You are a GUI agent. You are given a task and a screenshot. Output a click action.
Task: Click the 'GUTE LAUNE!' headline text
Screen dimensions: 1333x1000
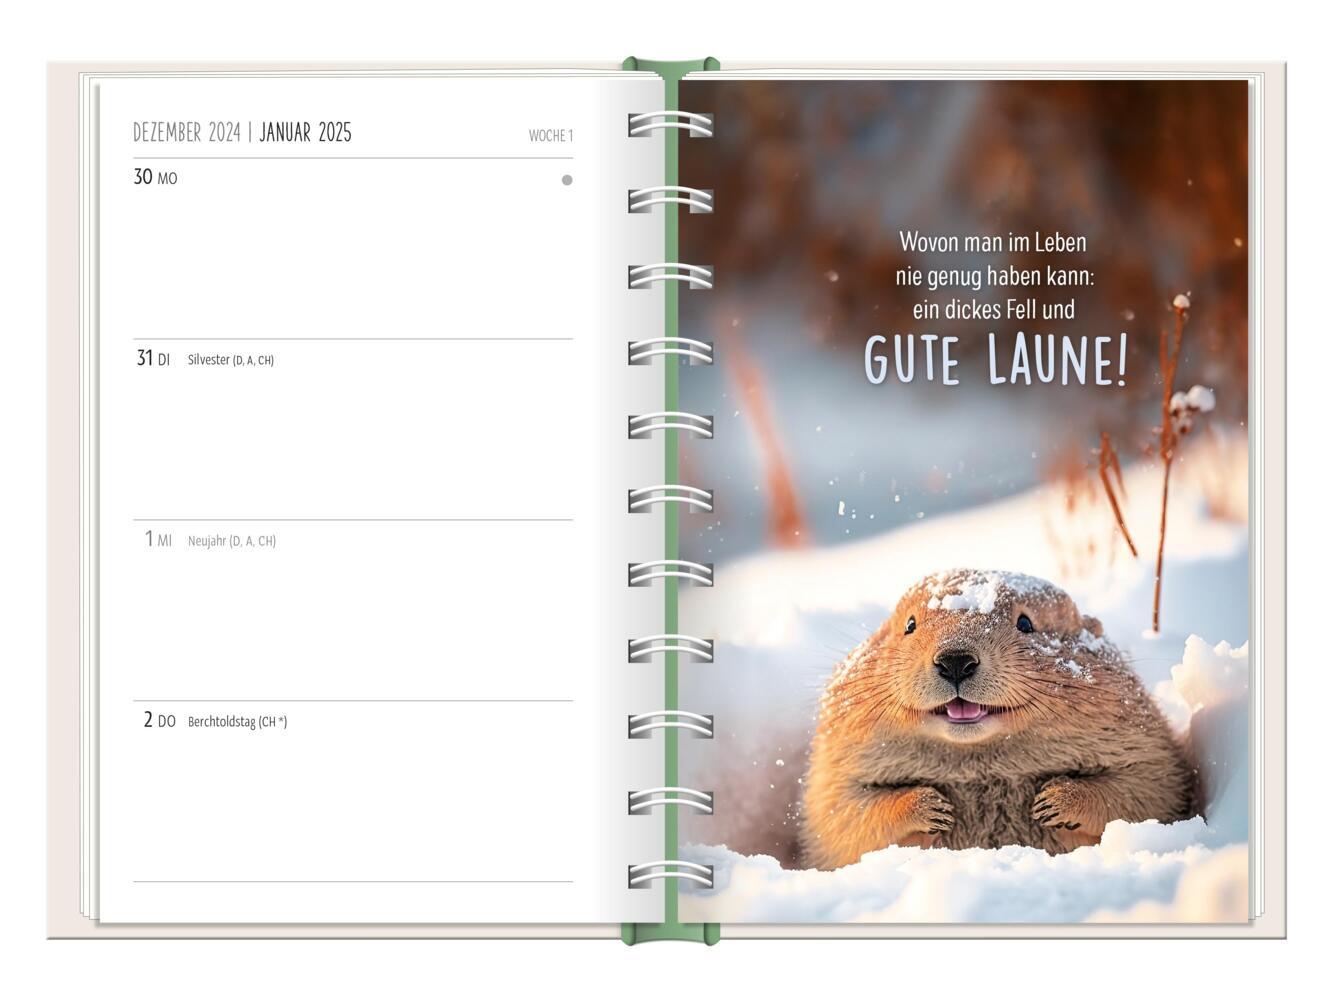(x=995, y=360)
